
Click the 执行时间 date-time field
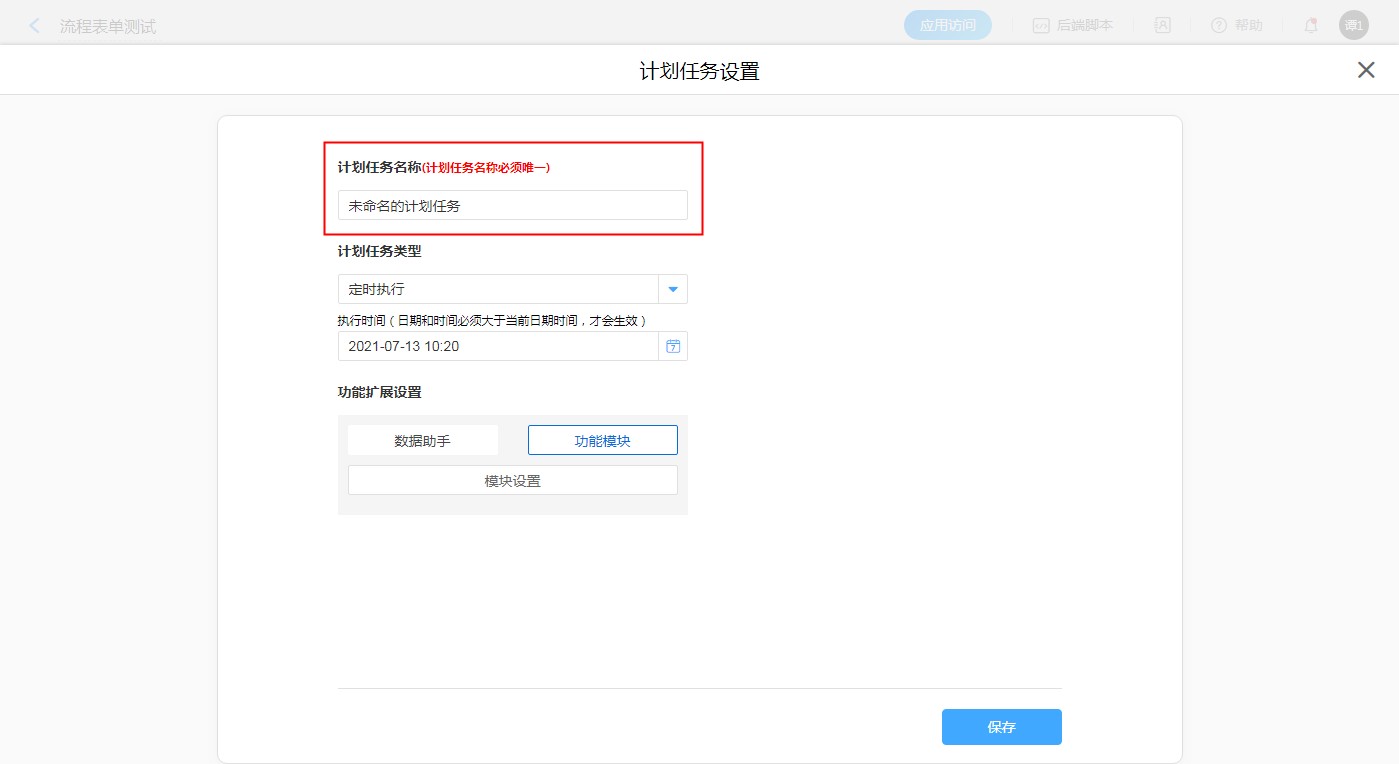coord(498,346)
